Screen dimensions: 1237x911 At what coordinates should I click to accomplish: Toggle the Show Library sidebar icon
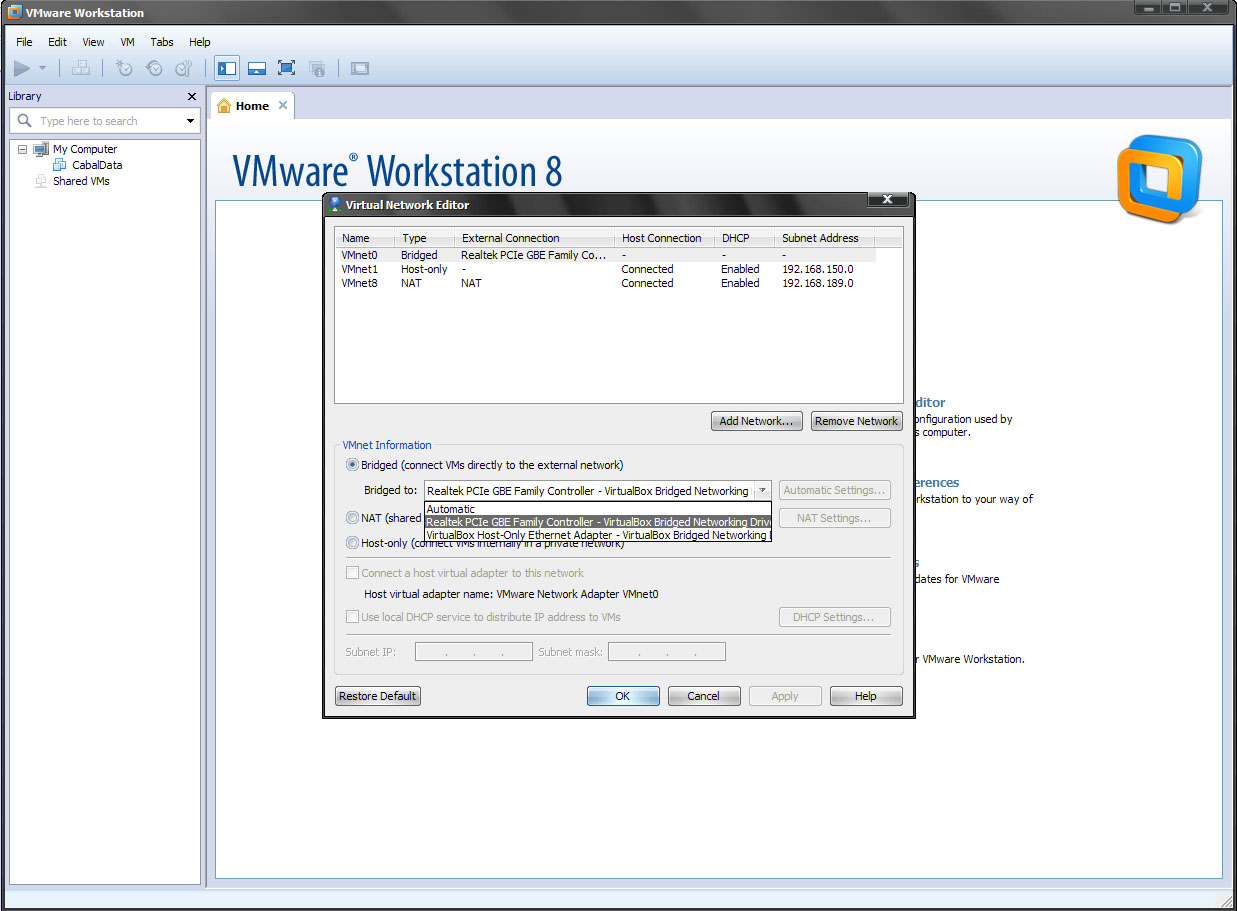tap(227, 68)
